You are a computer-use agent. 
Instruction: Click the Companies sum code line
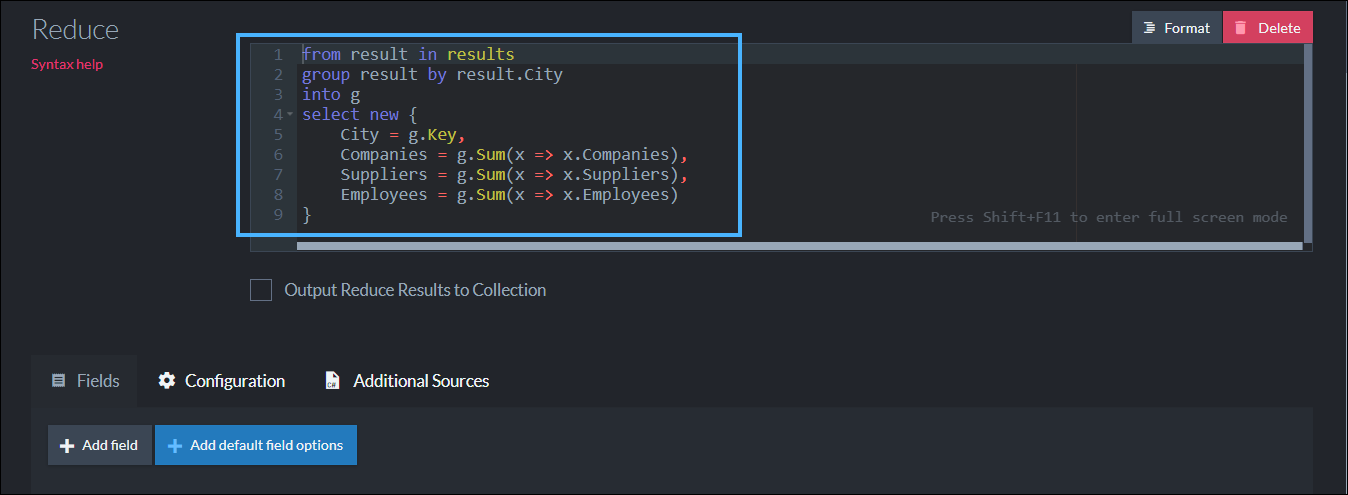coord(515,154)
